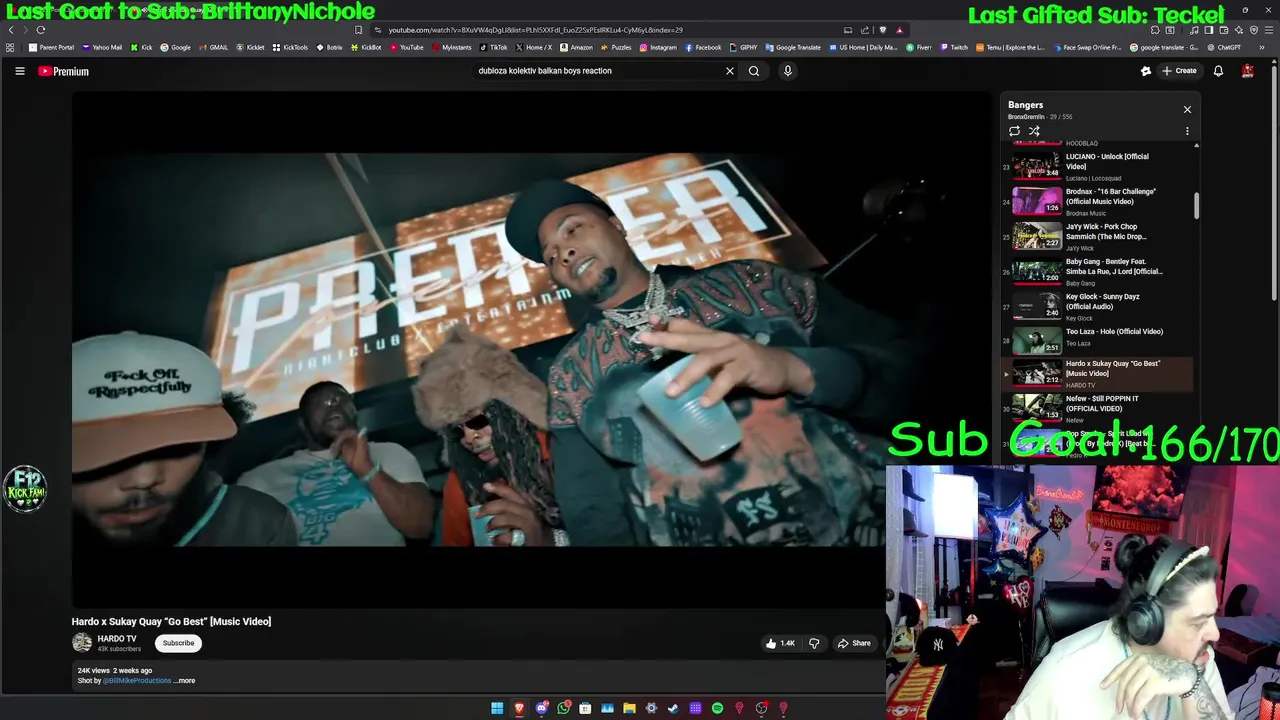Play Key Glock - Sunny Dayz audio
This screenshot has width=1280, height=720.
(x=1097, y=307)
